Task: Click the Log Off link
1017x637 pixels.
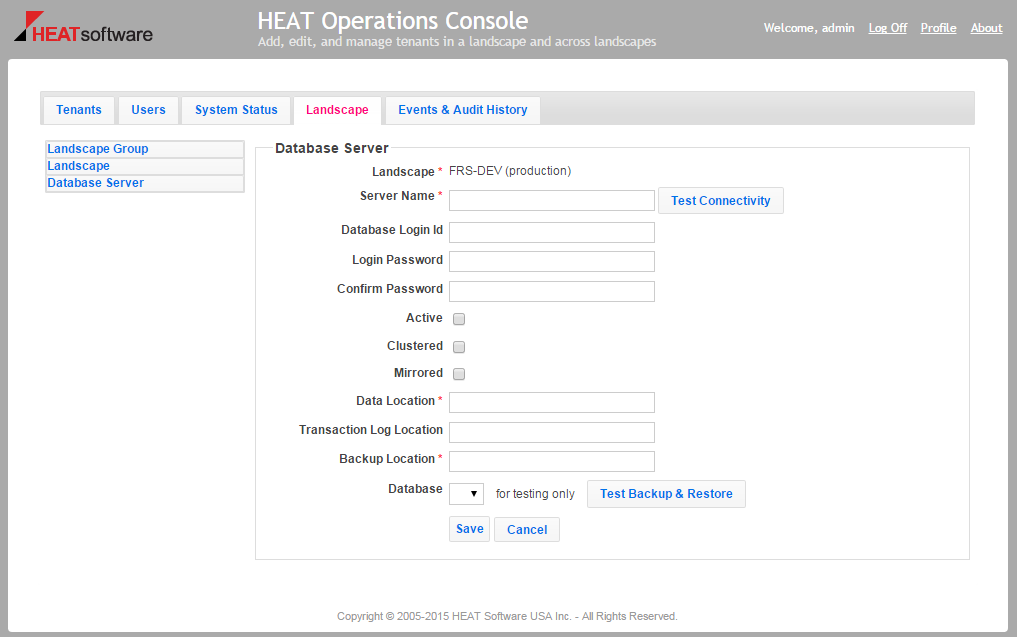Action: 887,28
